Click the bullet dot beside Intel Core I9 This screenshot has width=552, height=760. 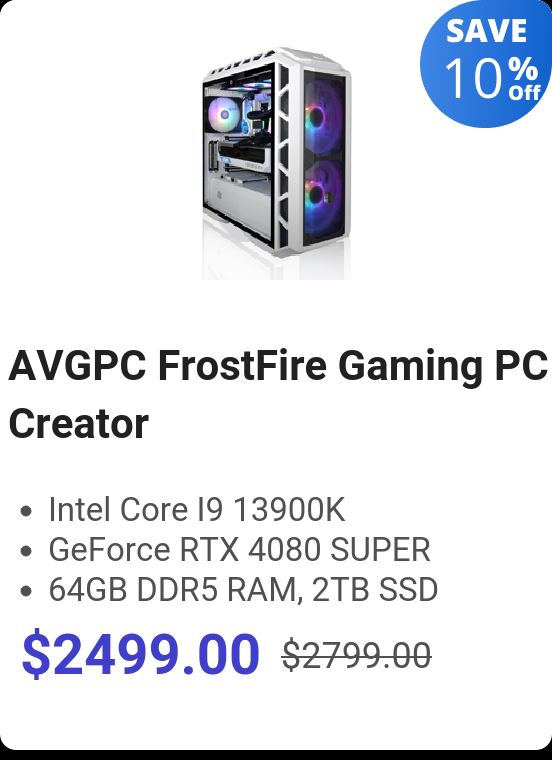[x=27, y=511]
